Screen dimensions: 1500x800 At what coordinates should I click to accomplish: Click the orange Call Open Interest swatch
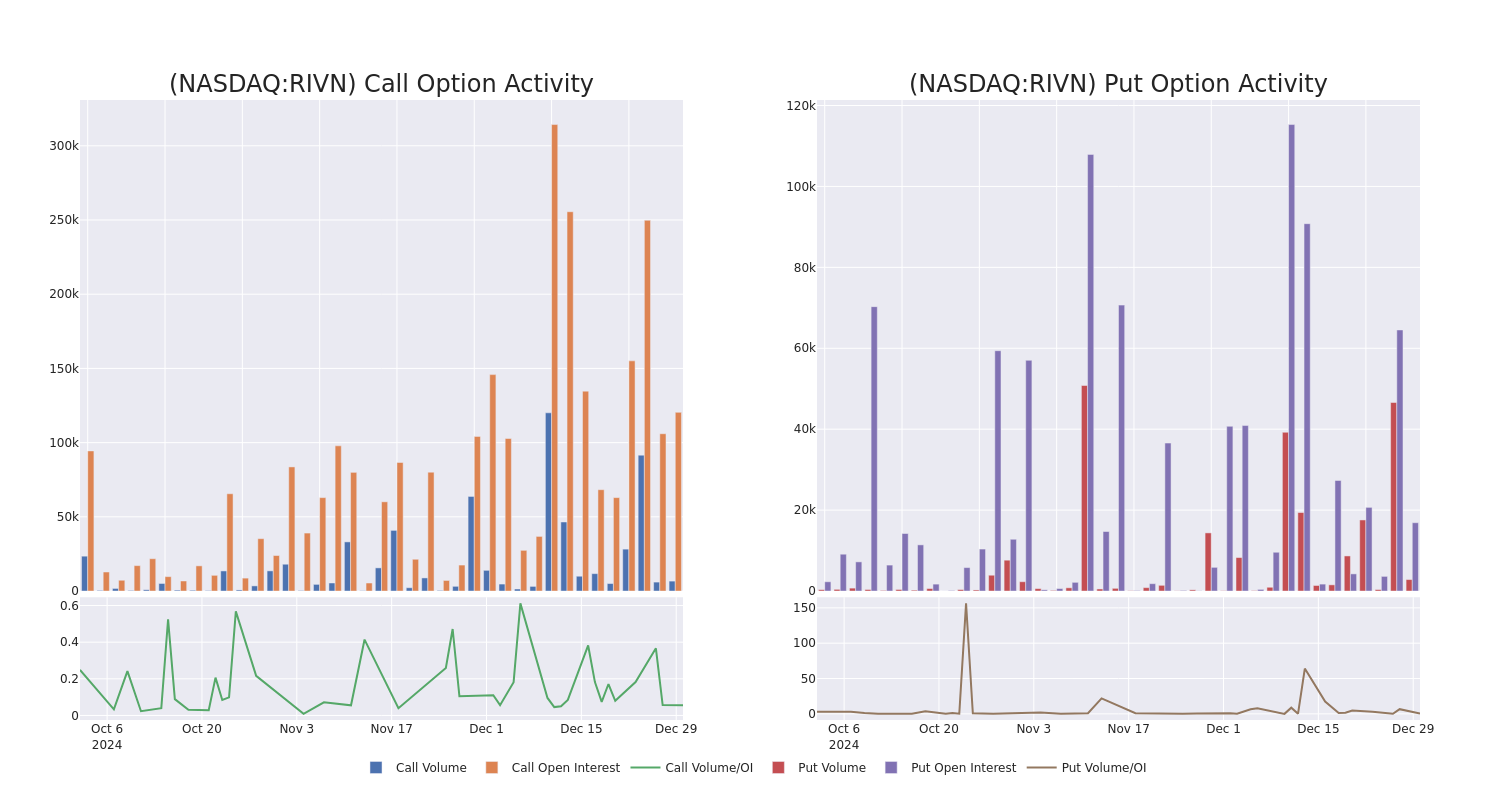pyautogui.click(x=492, y=768)
